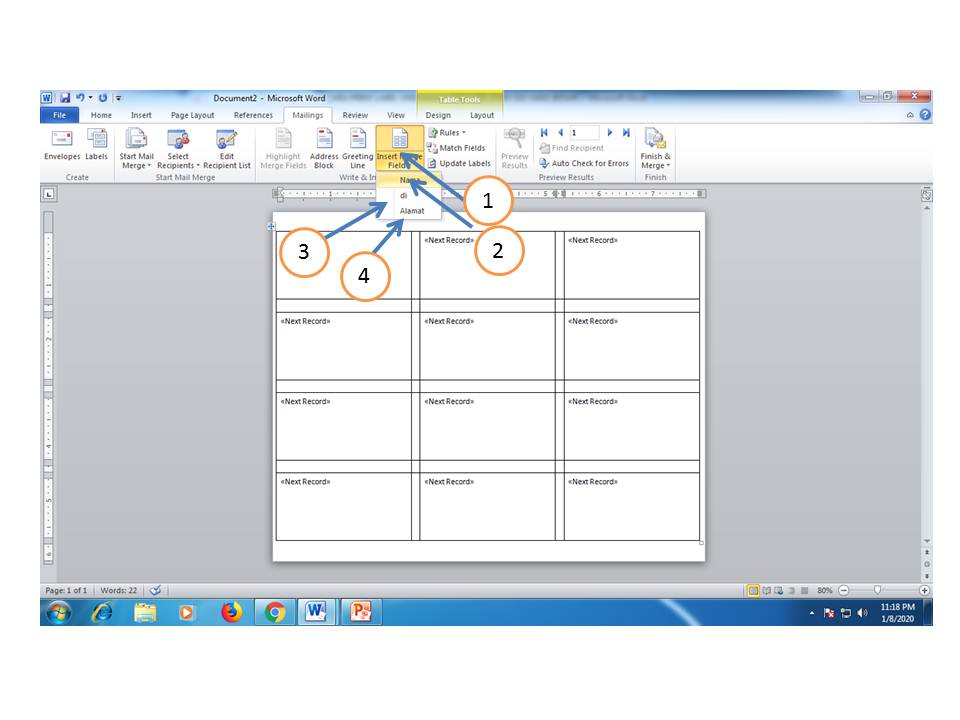Zoom out with minus button
Image resolution: width=960 pixels, height=720 pixels.
[x=844, y=591]
